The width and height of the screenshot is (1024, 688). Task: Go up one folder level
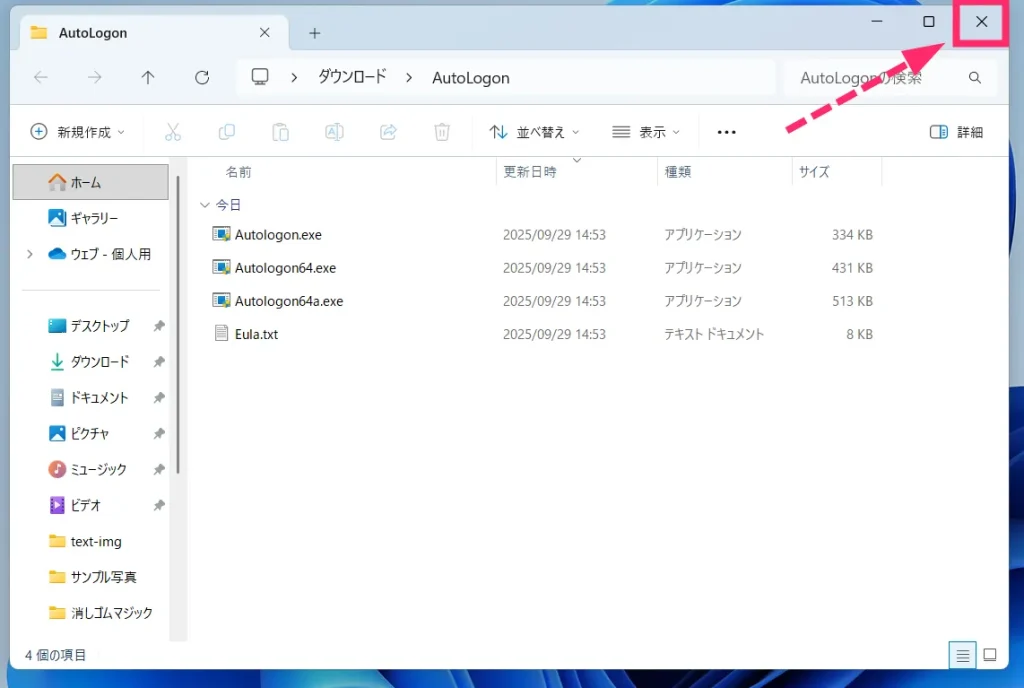tap(148, 78)
